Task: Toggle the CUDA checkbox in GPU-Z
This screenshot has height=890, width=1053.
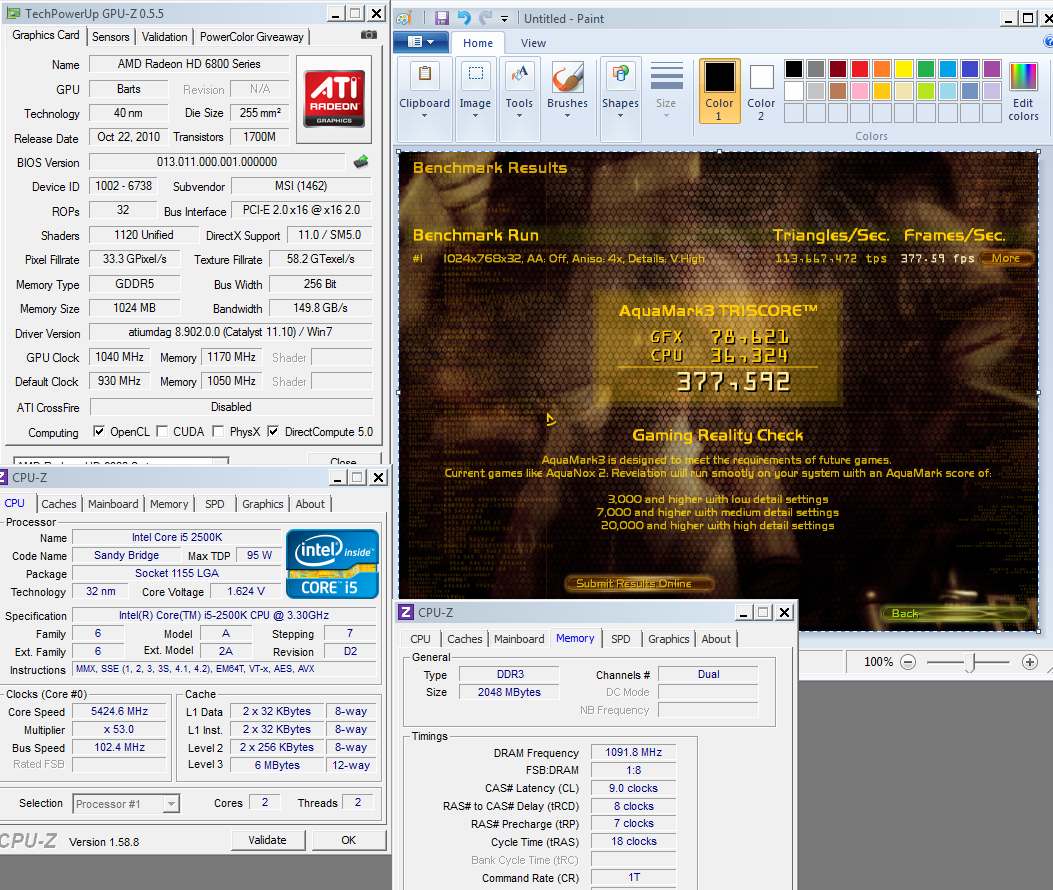Action: point(162,431)
